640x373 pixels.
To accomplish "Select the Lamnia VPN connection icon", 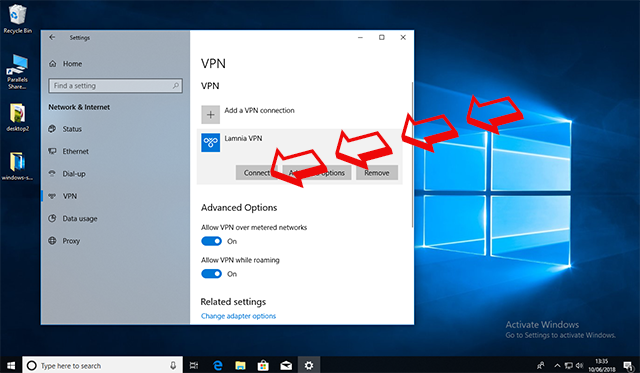I will (x=210, y=142).
